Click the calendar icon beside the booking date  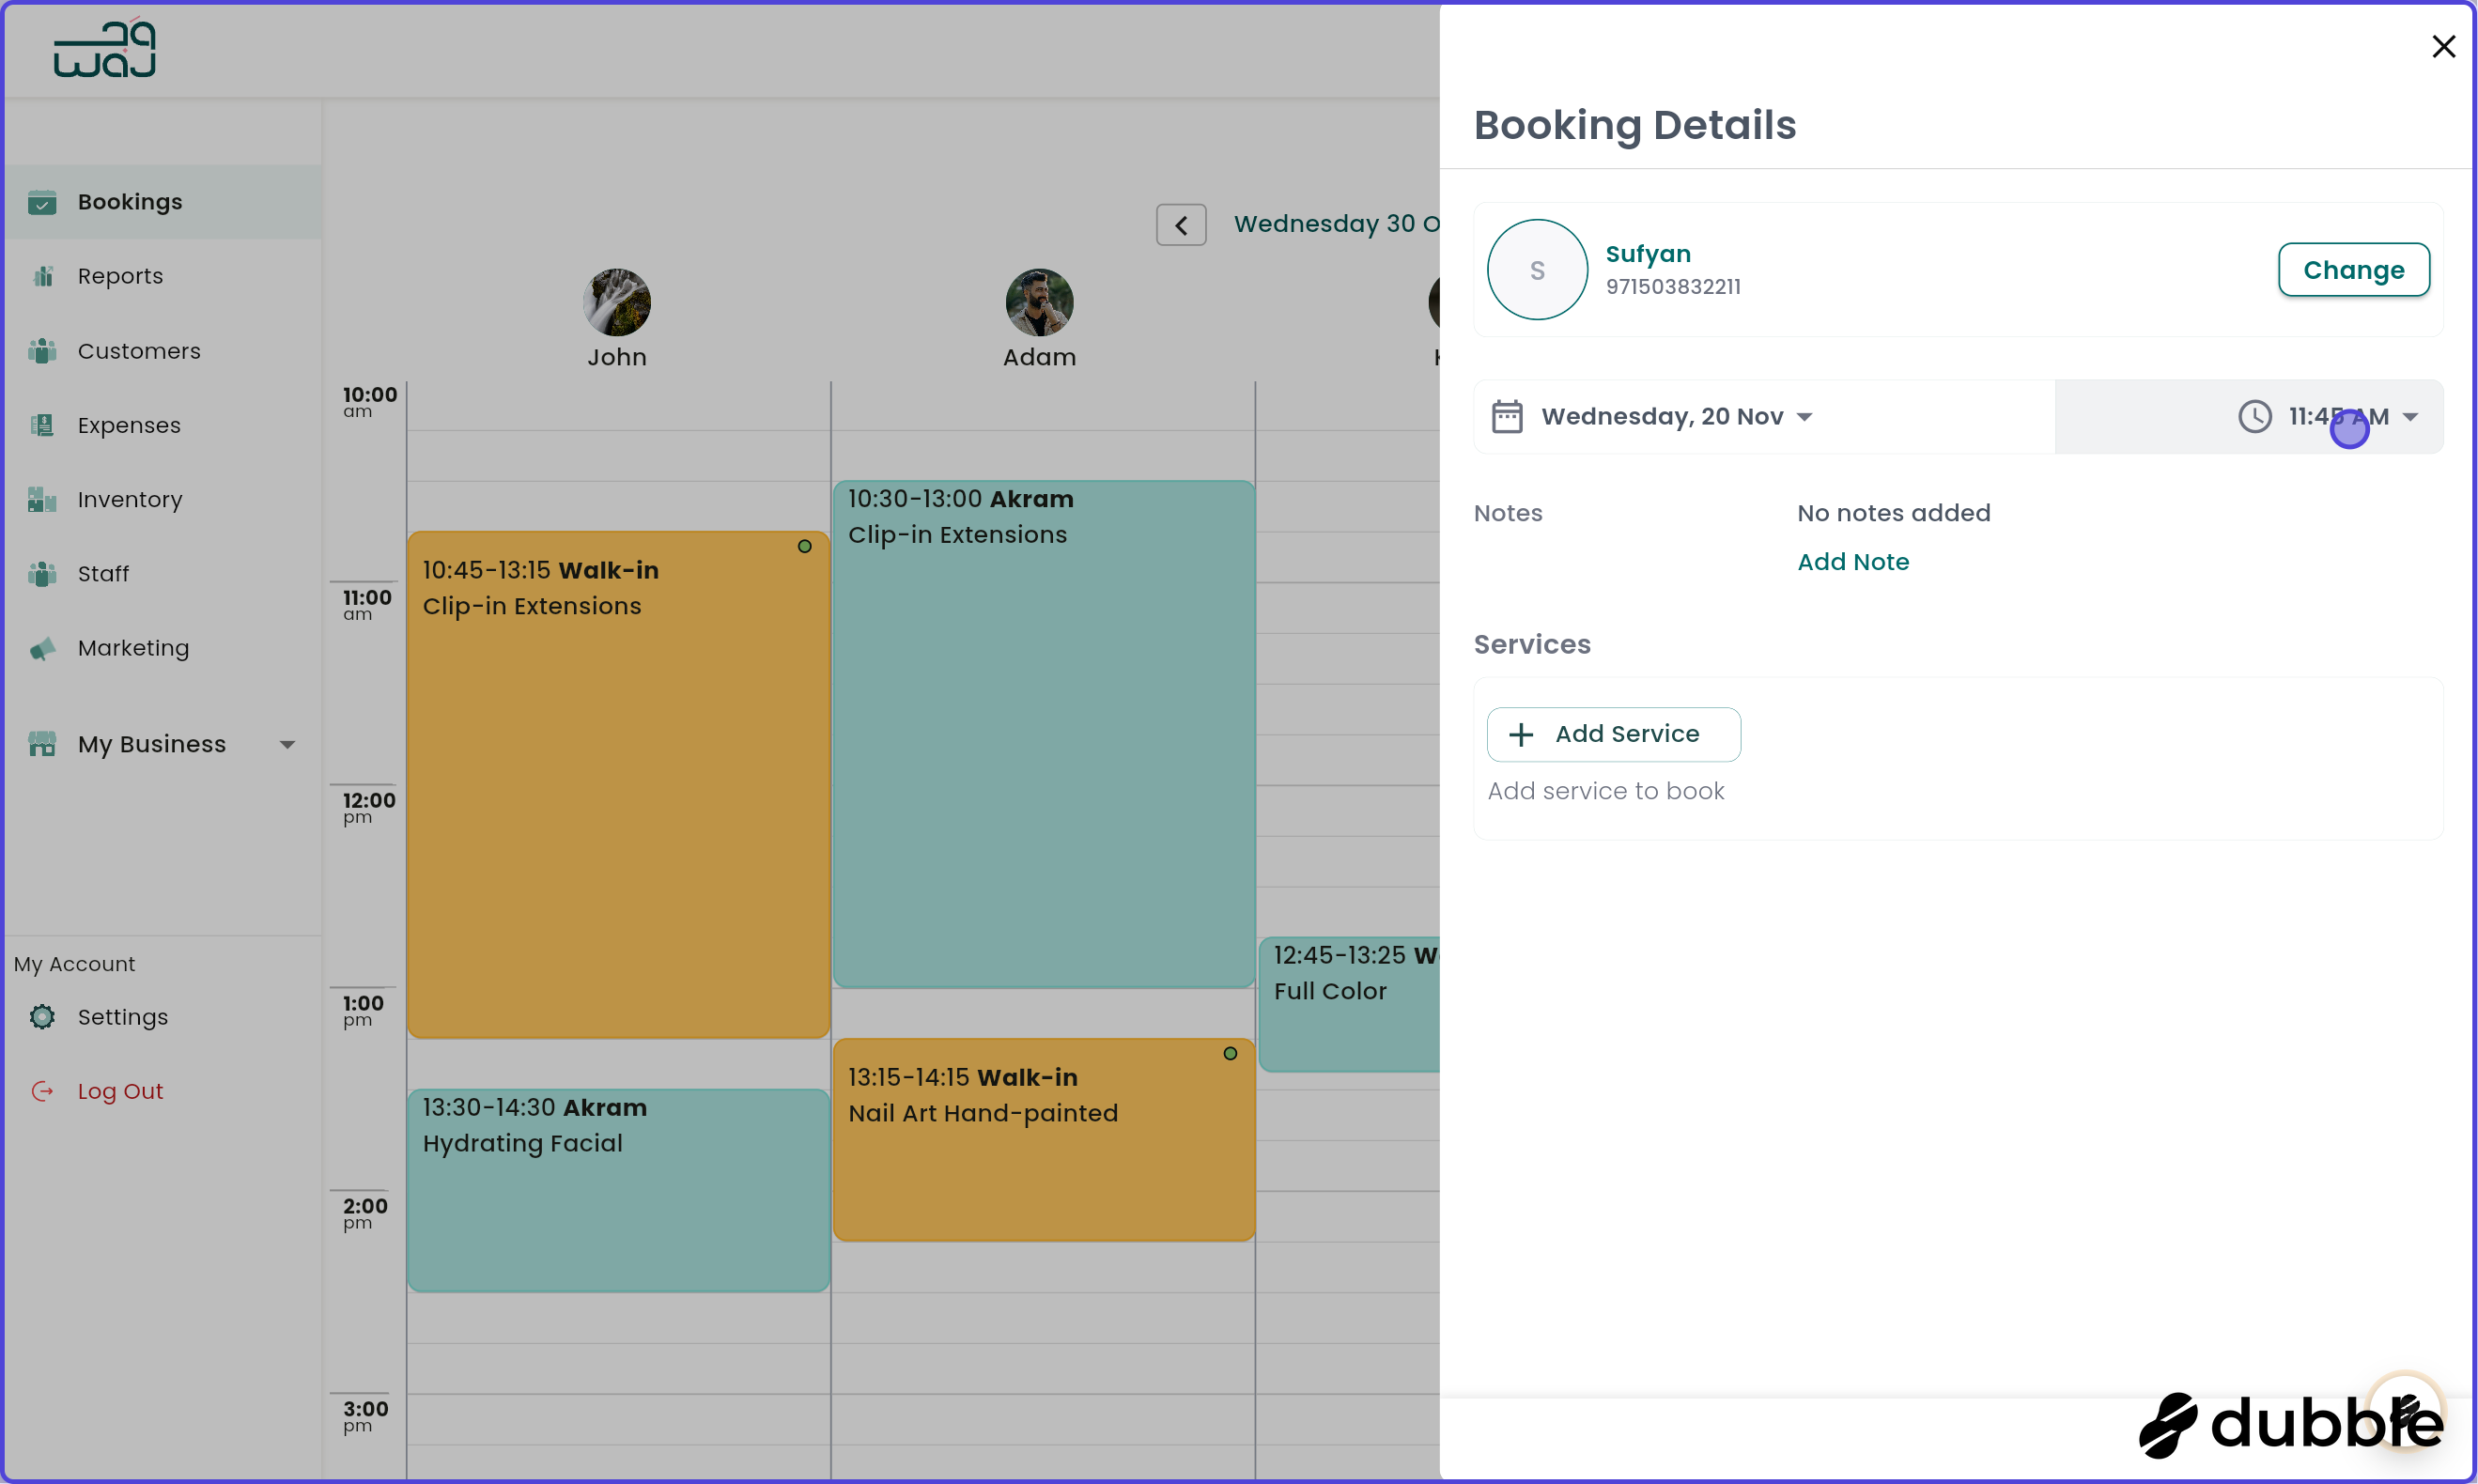[1508, 416]
